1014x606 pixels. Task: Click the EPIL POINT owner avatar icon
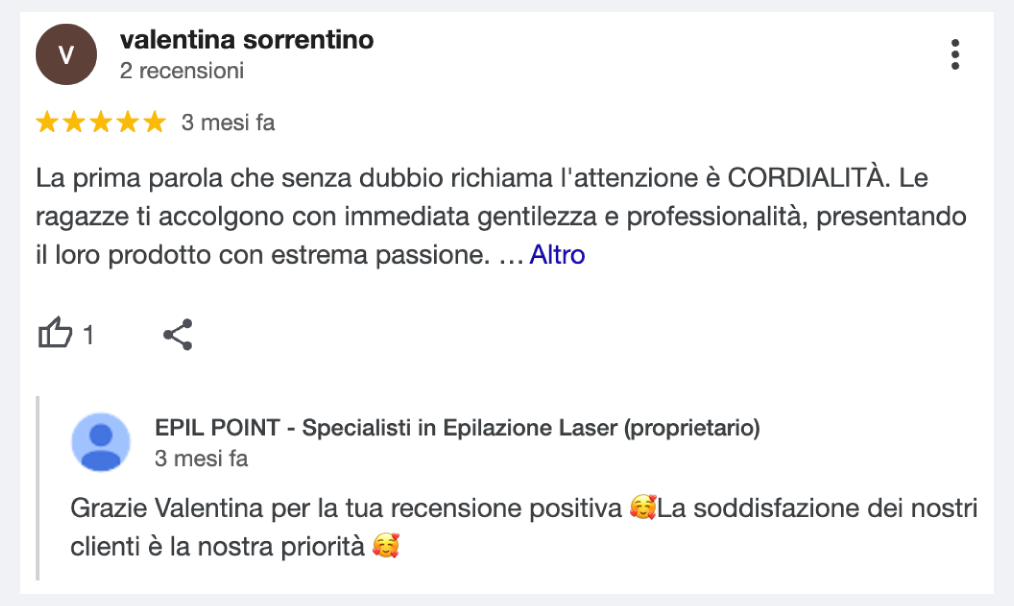(101, 442)
